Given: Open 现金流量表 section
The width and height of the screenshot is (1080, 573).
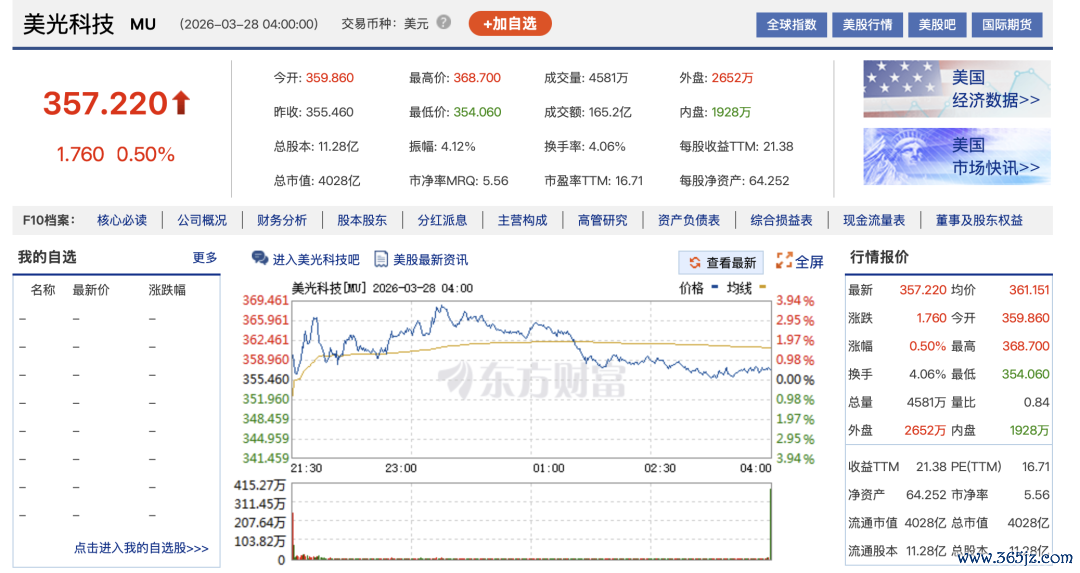Looking at the screenshot, I should click(874, 220).
